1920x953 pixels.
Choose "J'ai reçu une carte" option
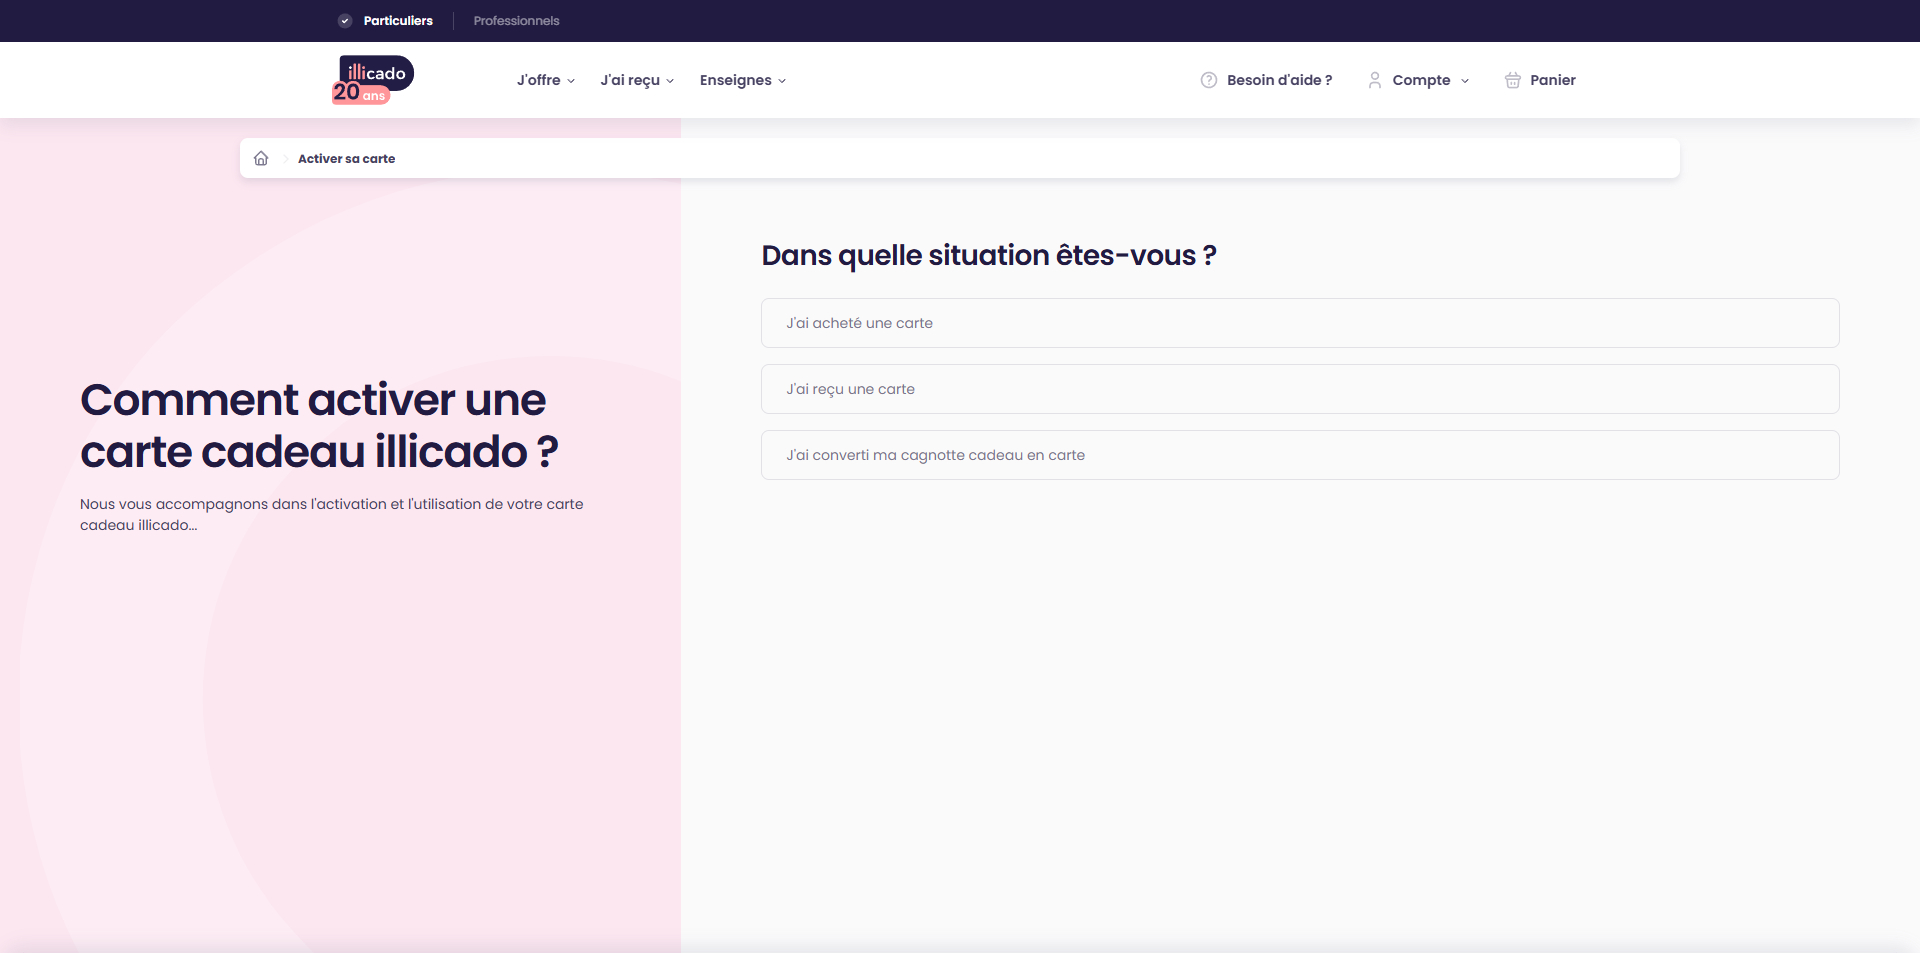click(1300, 389)
